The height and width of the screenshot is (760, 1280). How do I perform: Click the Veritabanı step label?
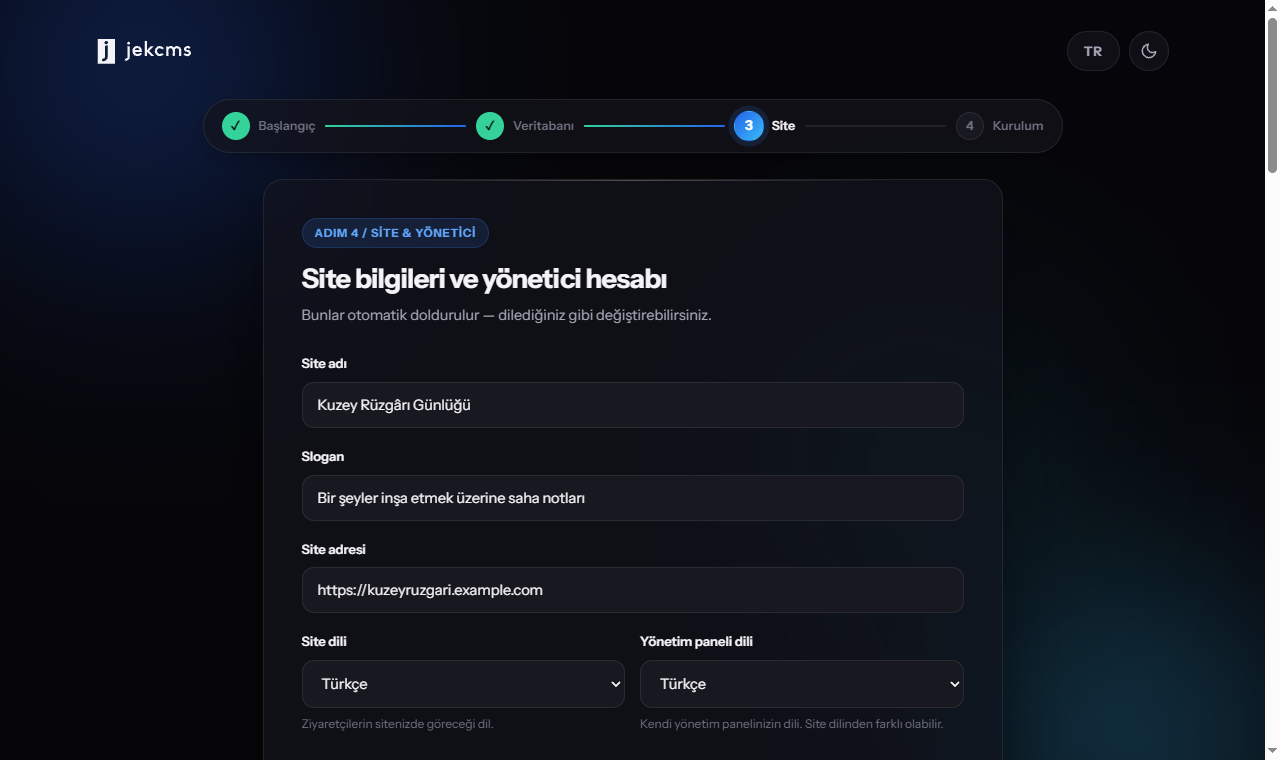pos(543,126)
